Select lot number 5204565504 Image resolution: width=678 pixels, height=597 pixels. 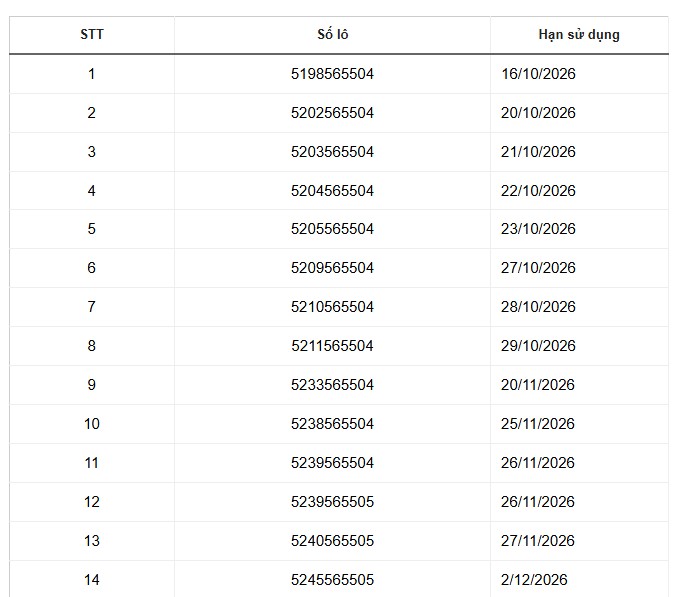click(x=332, y=191)
